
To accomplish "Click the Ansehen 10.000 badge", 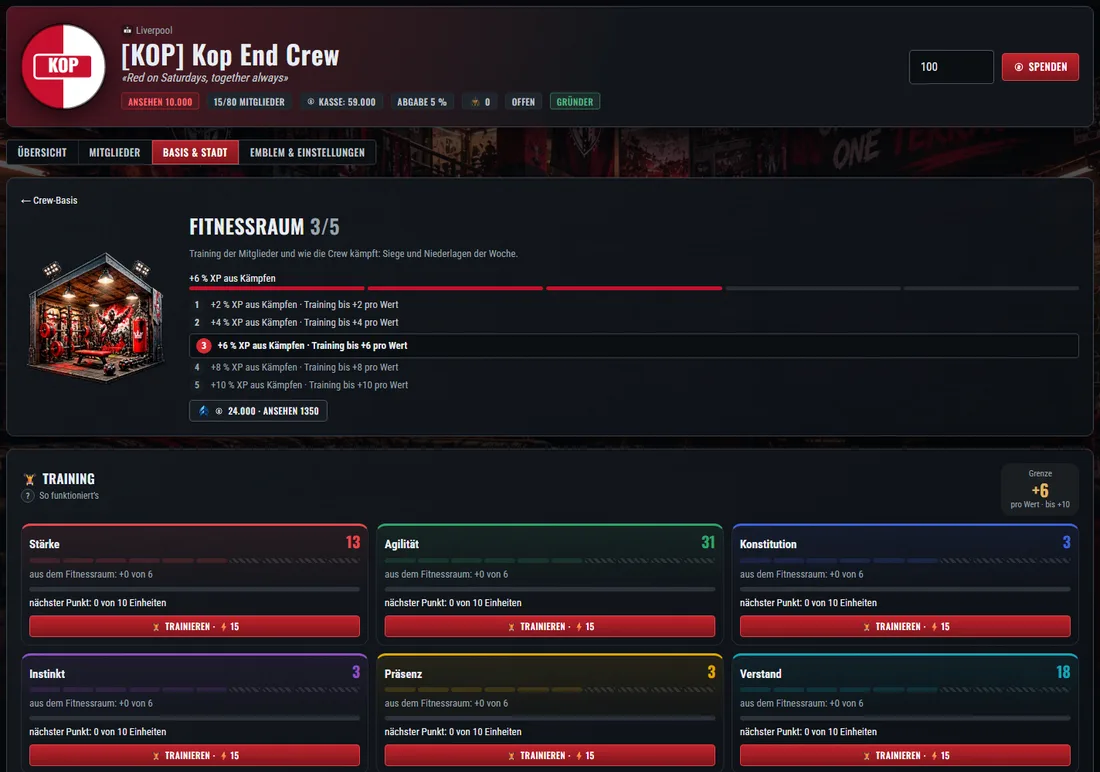I will 160,102.
